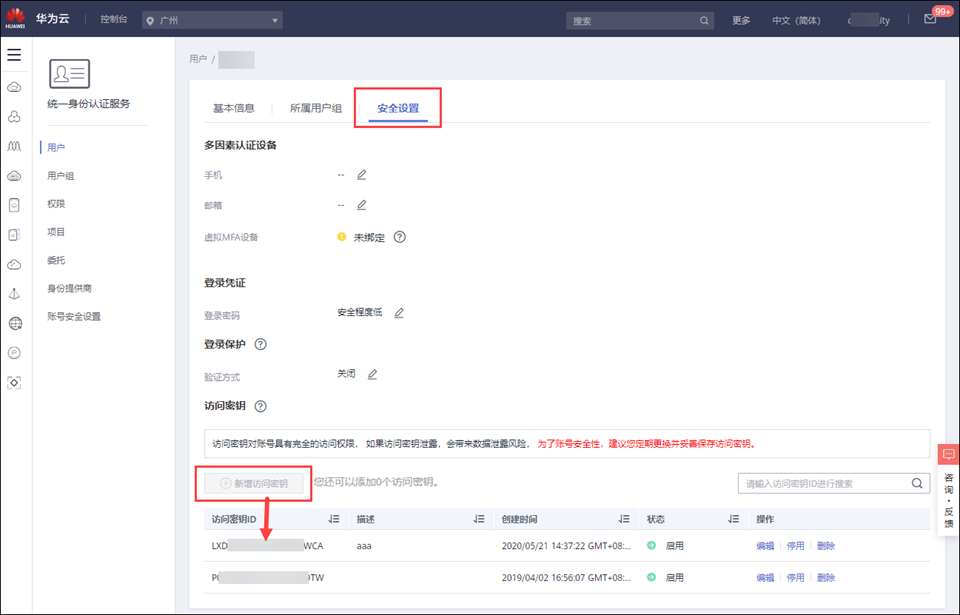Click 停用 for the aaa access key
The height and width of the screenshot is (615, 960).
click(x=795, y=546)
